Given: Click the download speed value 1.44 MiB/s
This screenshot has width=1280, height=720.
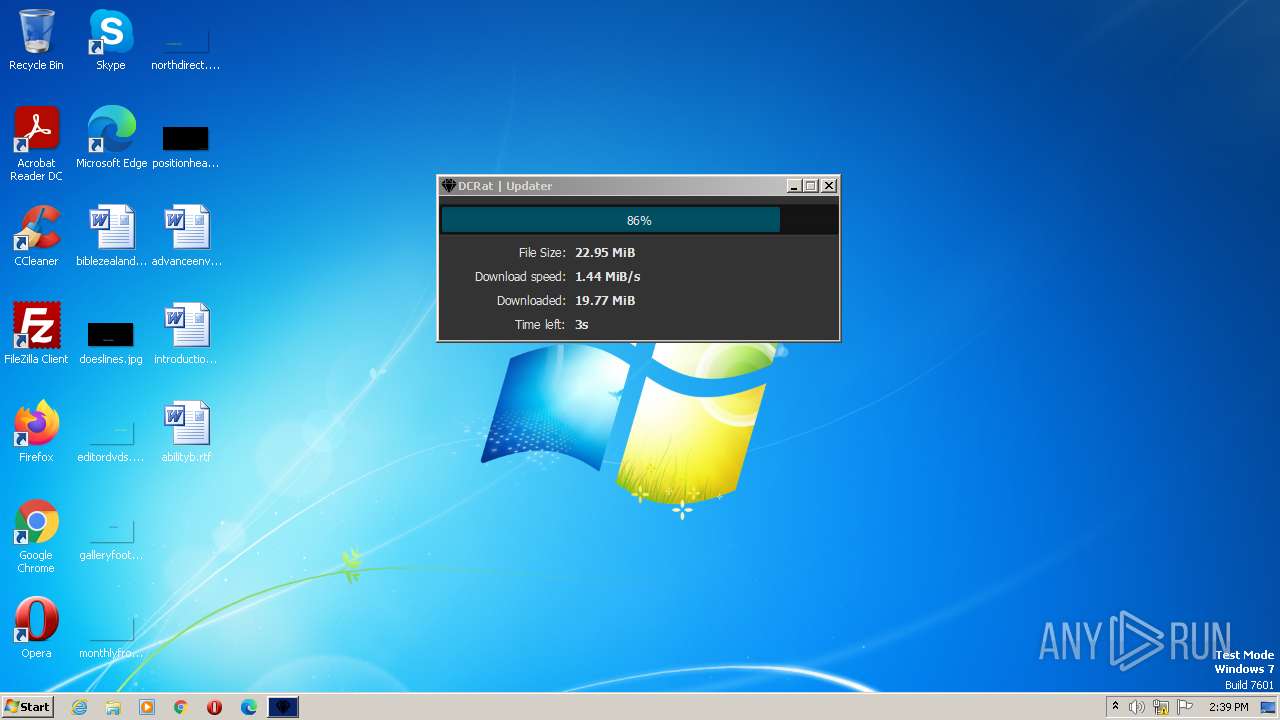Looking at the screenshot, I should (x=608, y=277).
